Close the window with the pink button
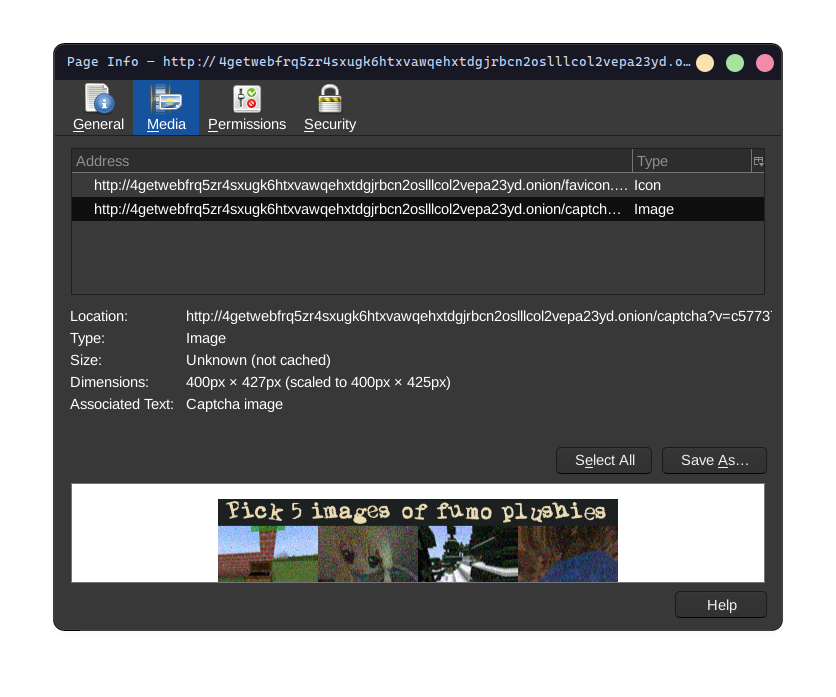836x697 pixels. pos(765,63)
